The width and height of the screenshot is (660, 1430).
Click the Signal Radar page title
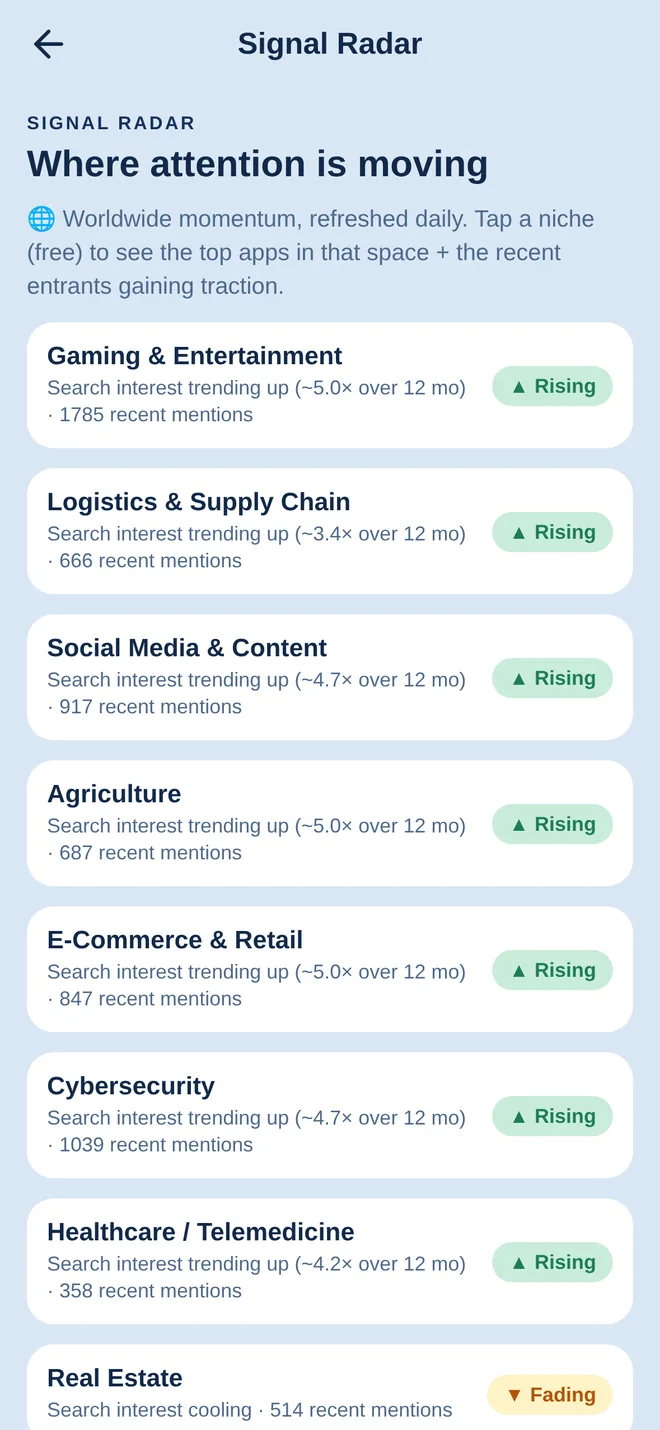coord(330,44)
